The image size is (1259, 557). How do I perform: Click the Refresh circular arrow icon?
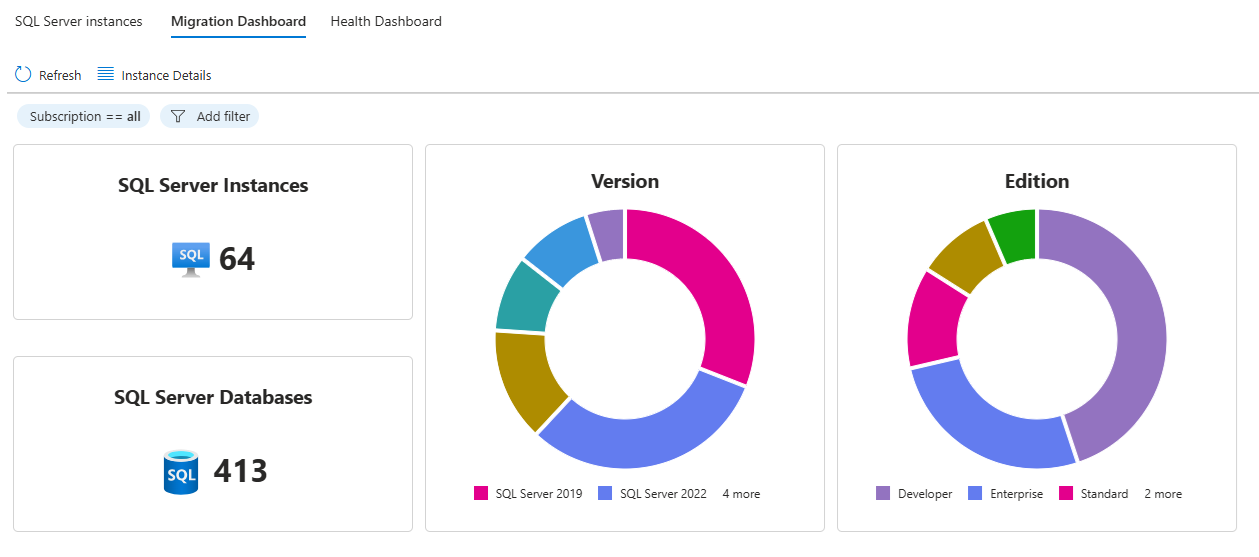24,75
